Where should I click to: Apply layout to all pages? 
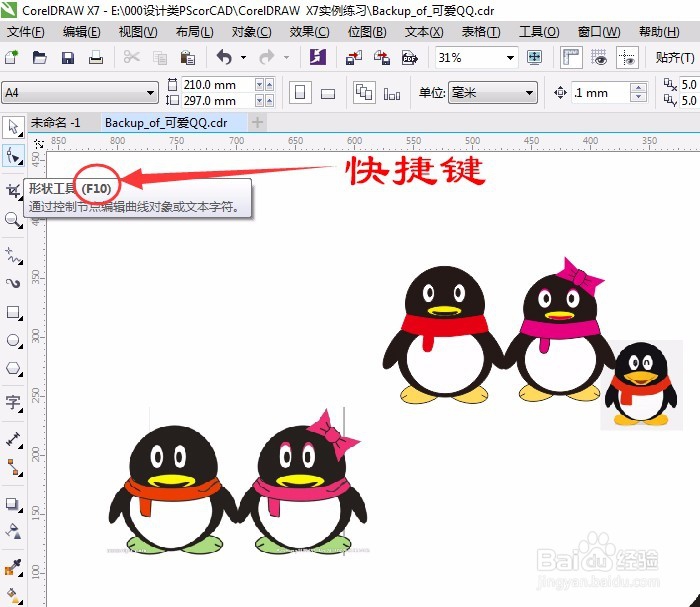(364, 93)
